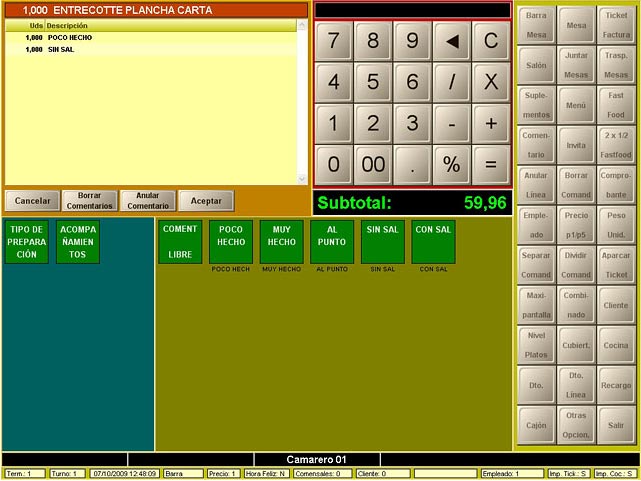Choose the AL PUNTO cooking option
This screenshot has width=641, height=481.
coord(332,242)
